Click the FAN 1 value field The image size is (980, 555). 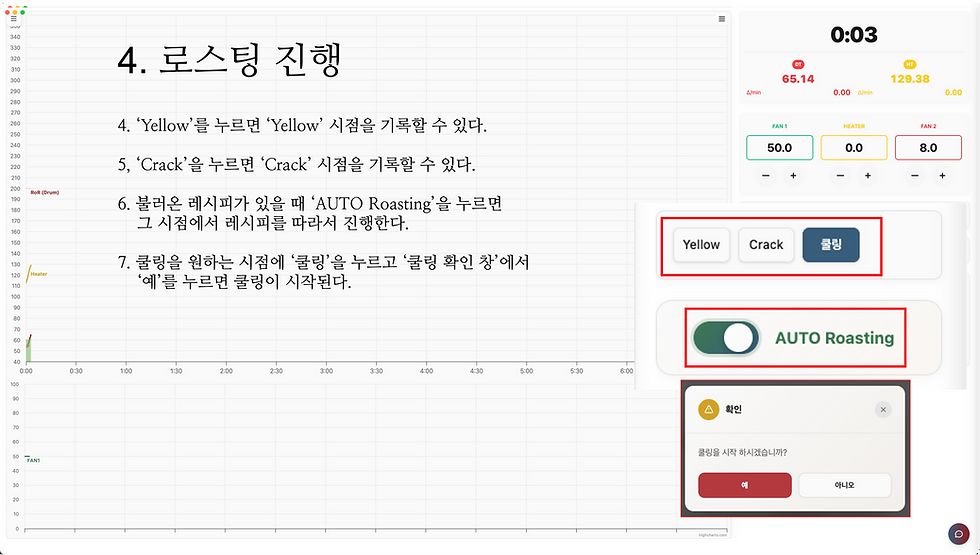tap(779, 148)
